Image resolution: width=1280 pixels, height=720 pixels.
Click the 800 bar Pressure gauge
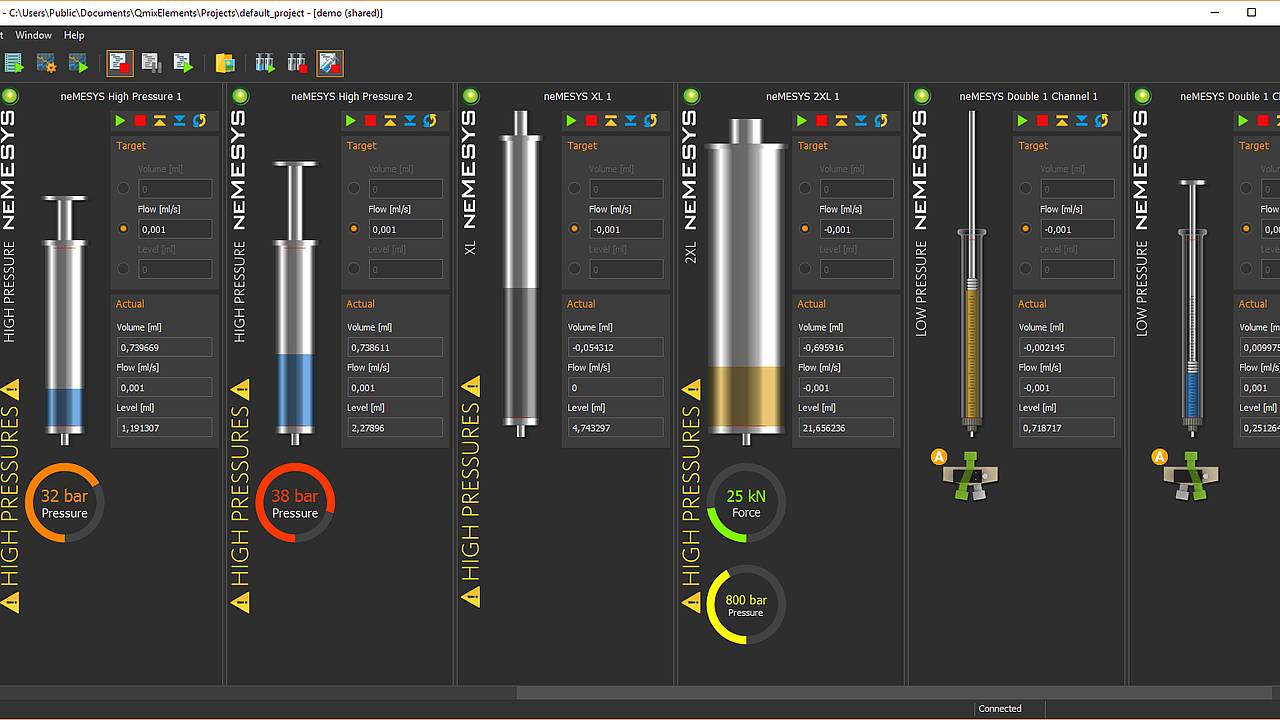pos(746,605)
